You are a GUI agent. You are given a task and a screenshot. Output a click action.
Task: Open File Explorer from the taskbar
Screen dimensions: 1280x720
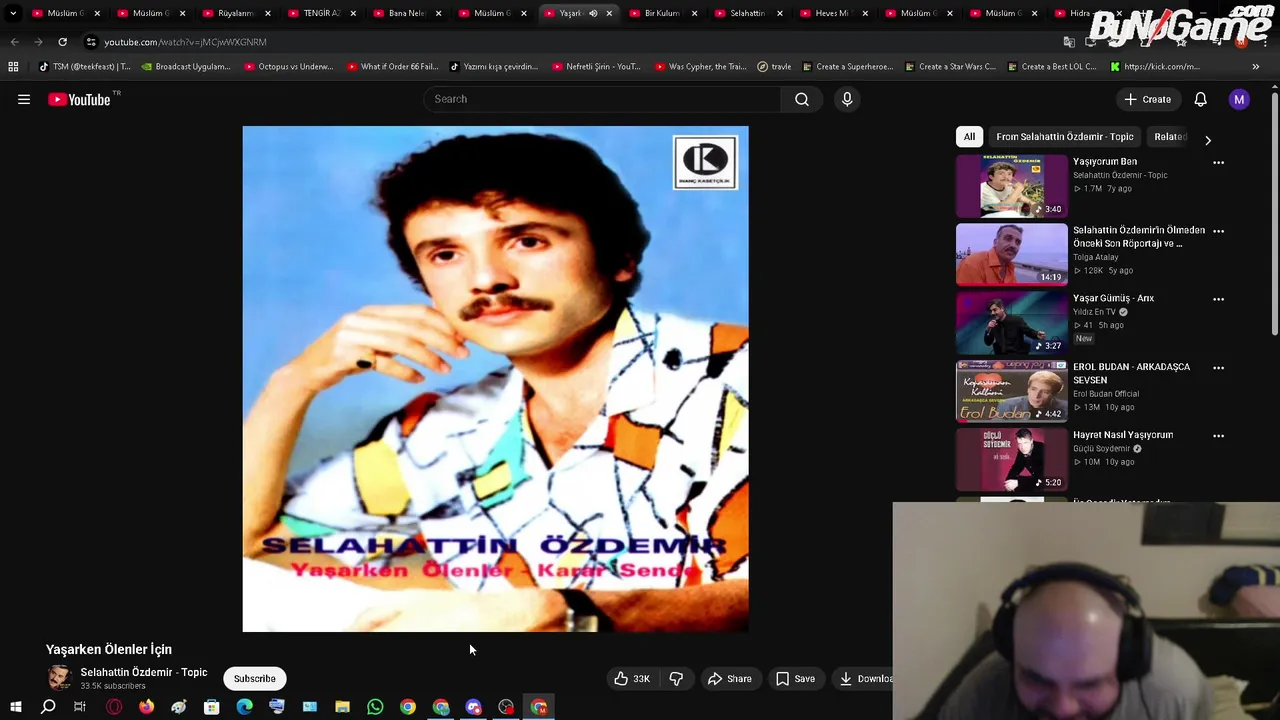(x=342, y=707)
